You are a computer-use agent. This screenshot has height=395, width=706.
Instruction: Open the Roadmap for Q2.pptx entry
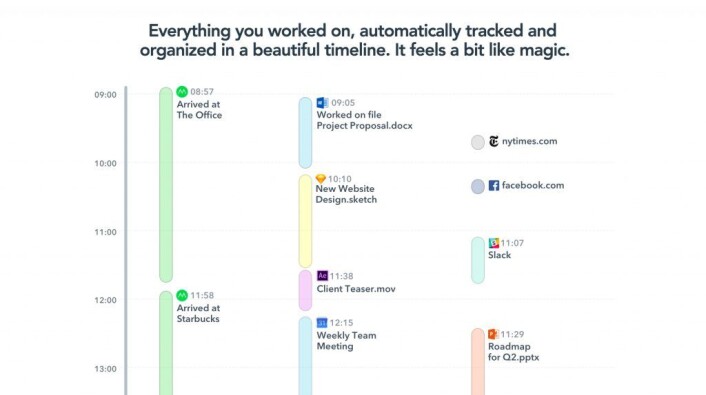point(513,352)
